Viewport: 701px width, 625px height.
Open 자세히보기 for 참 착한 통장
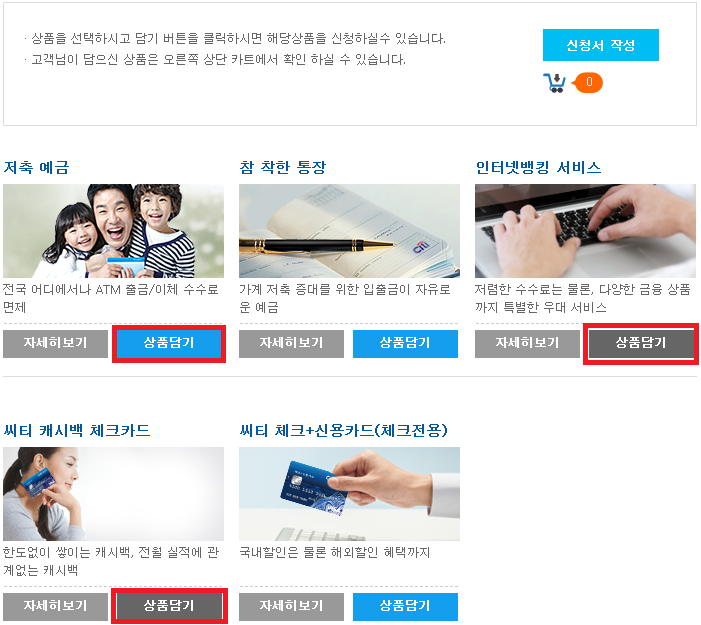291,343
